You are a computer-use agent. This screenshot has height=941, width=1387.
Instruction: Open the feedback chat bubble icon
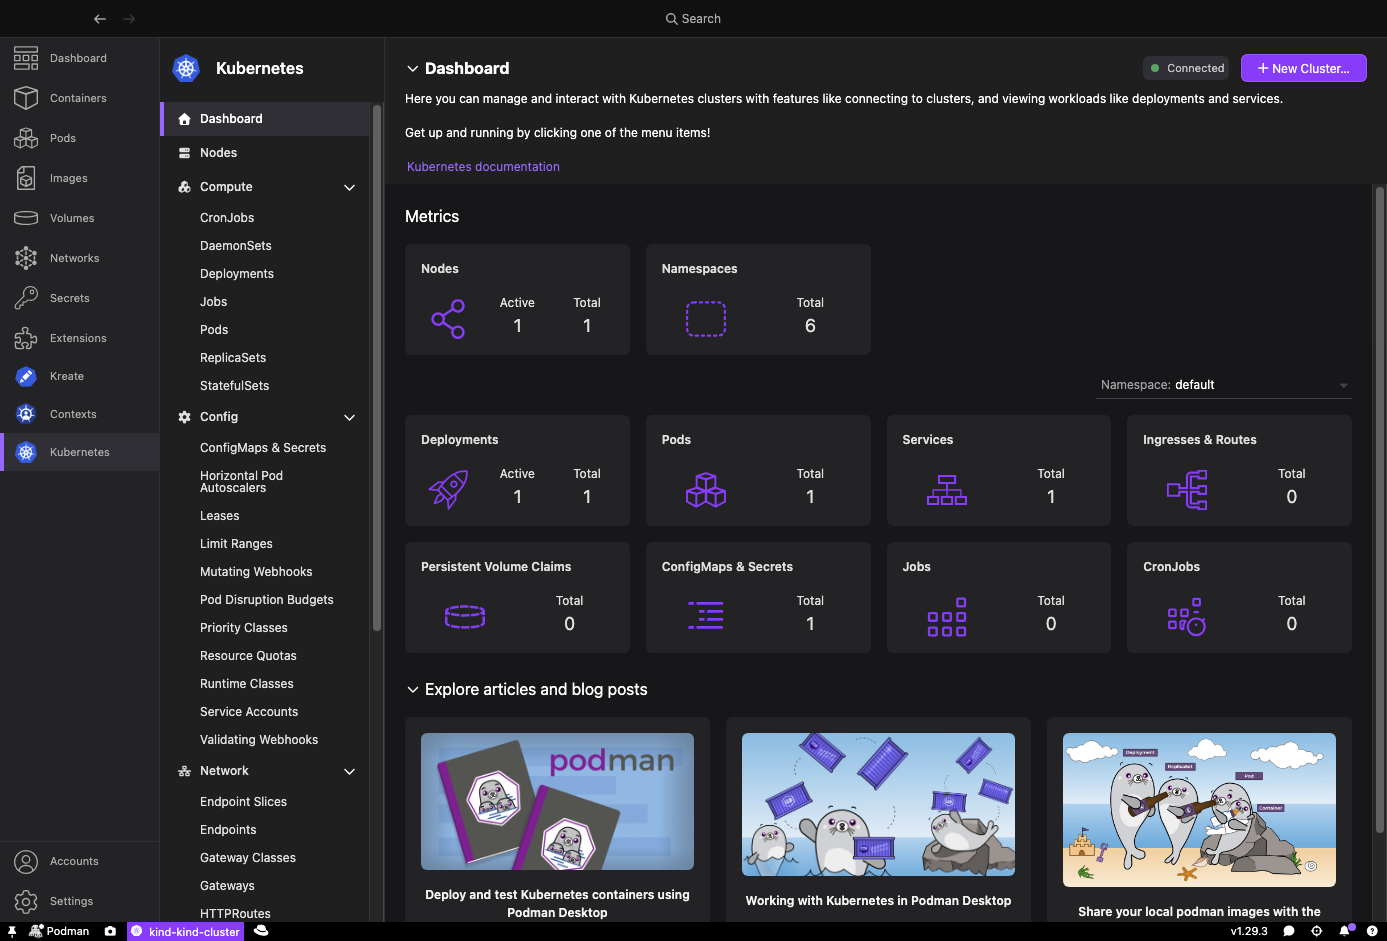1289,931
